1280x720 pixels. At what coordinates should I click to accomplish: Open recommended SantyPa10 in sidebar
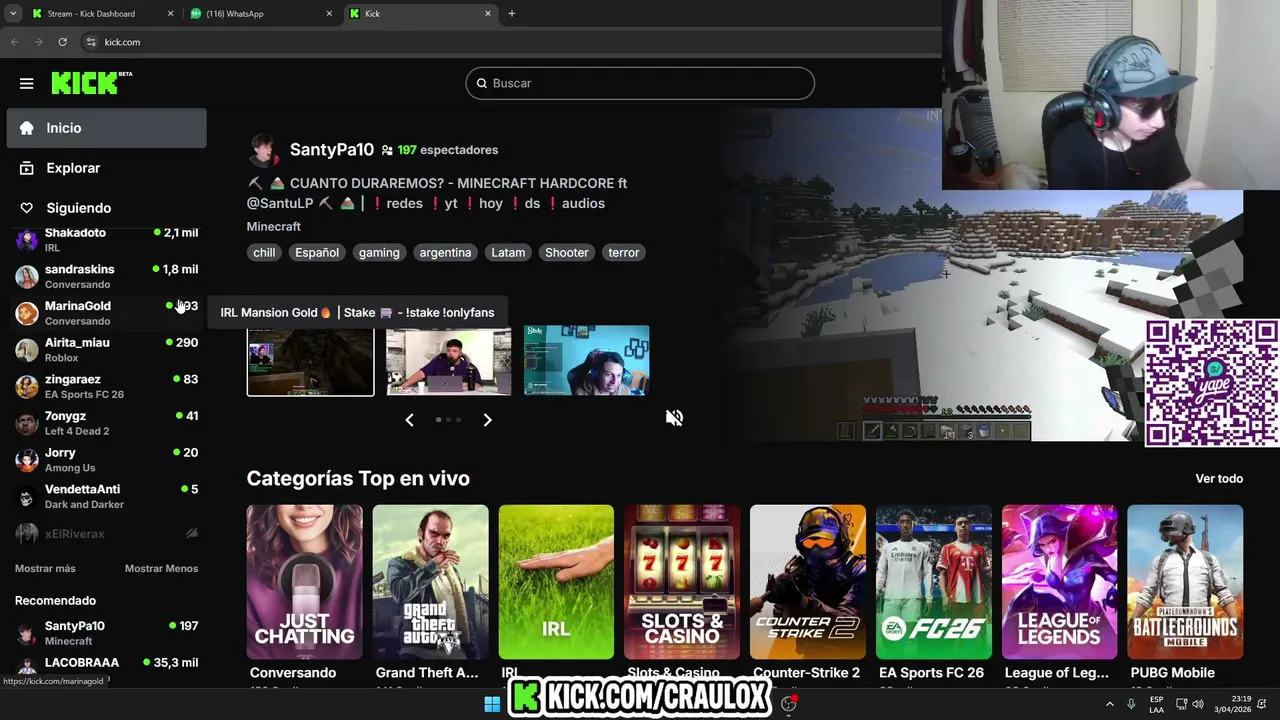(106, 633)
